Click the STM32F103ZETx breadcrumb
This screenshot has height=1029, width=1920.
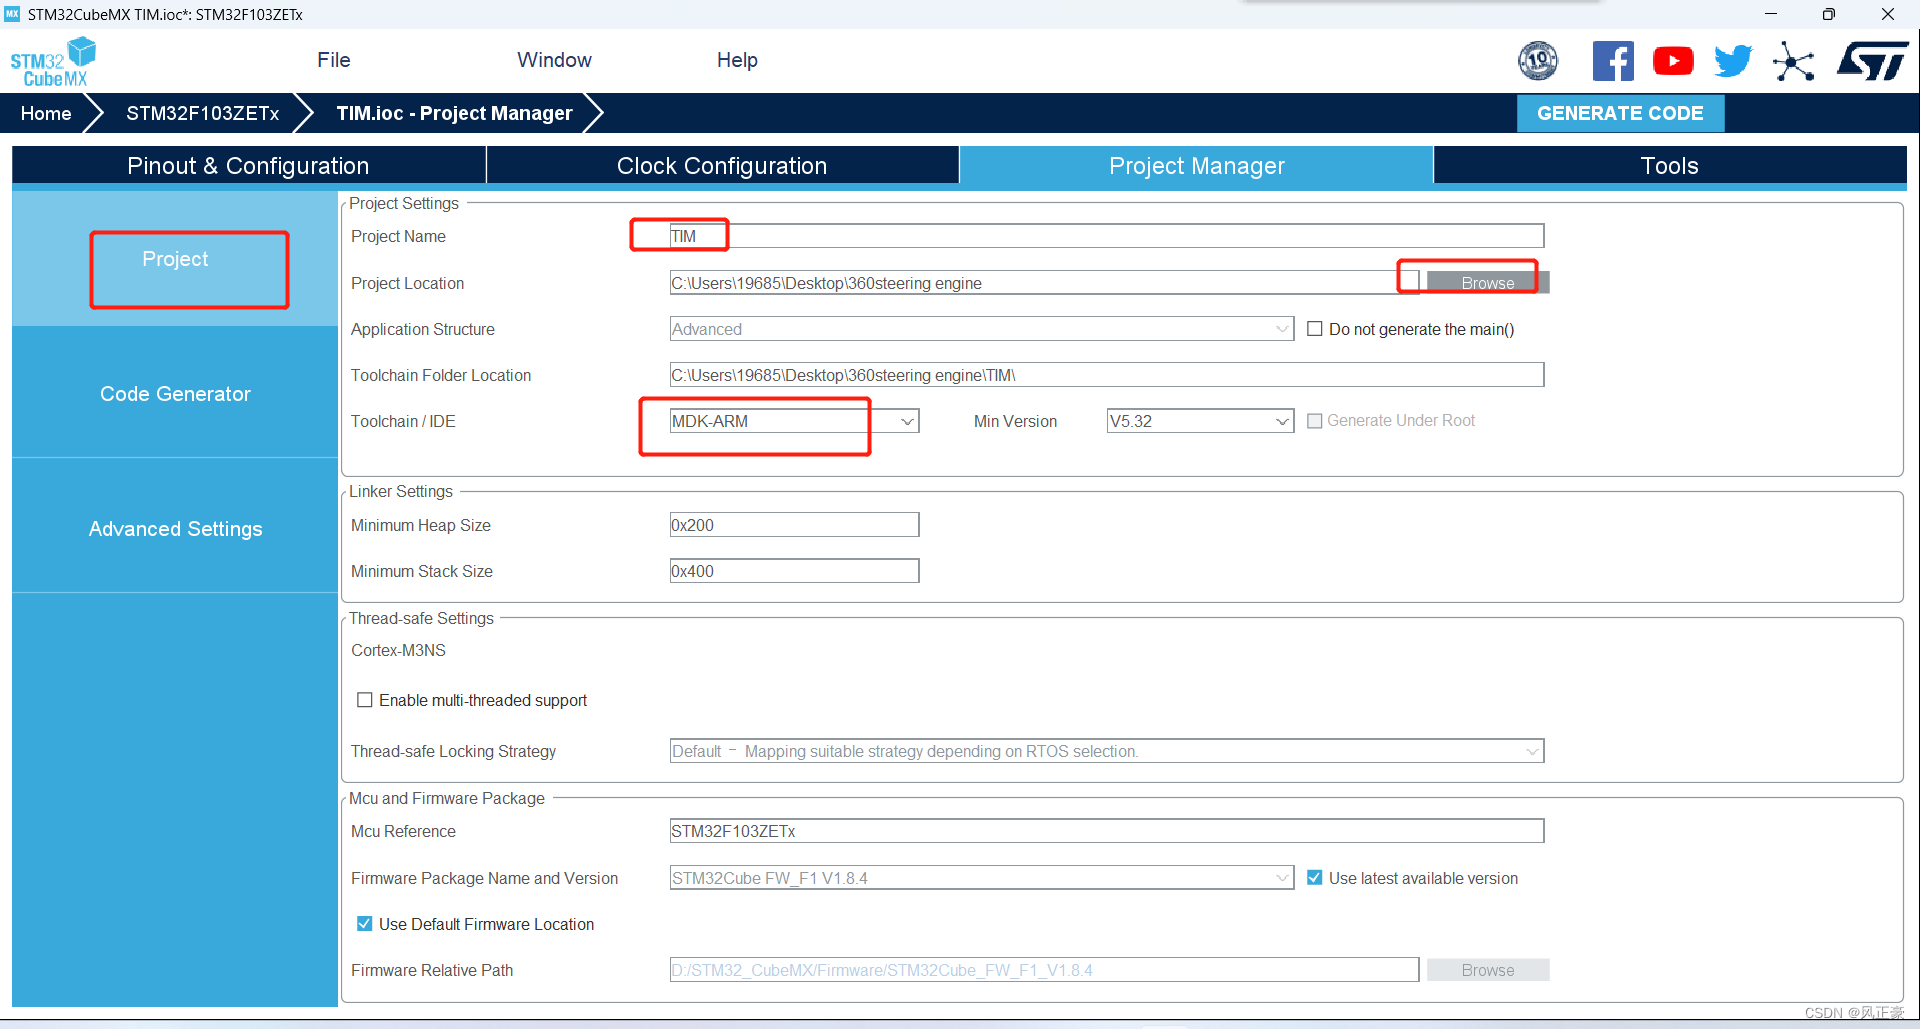click(202, 113)
